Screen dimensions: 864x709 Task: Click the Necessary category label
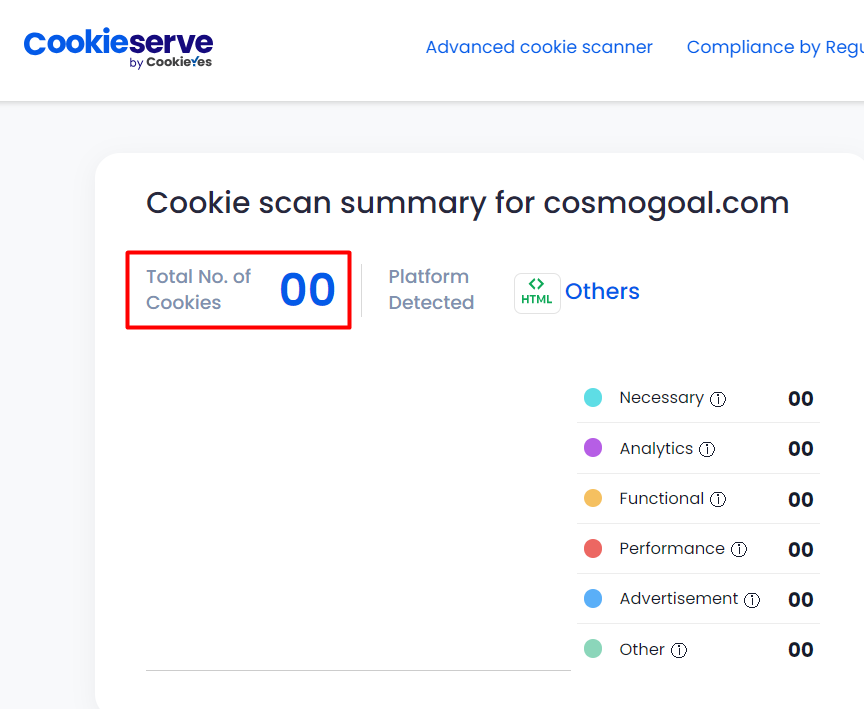click(x=661, y=398)
